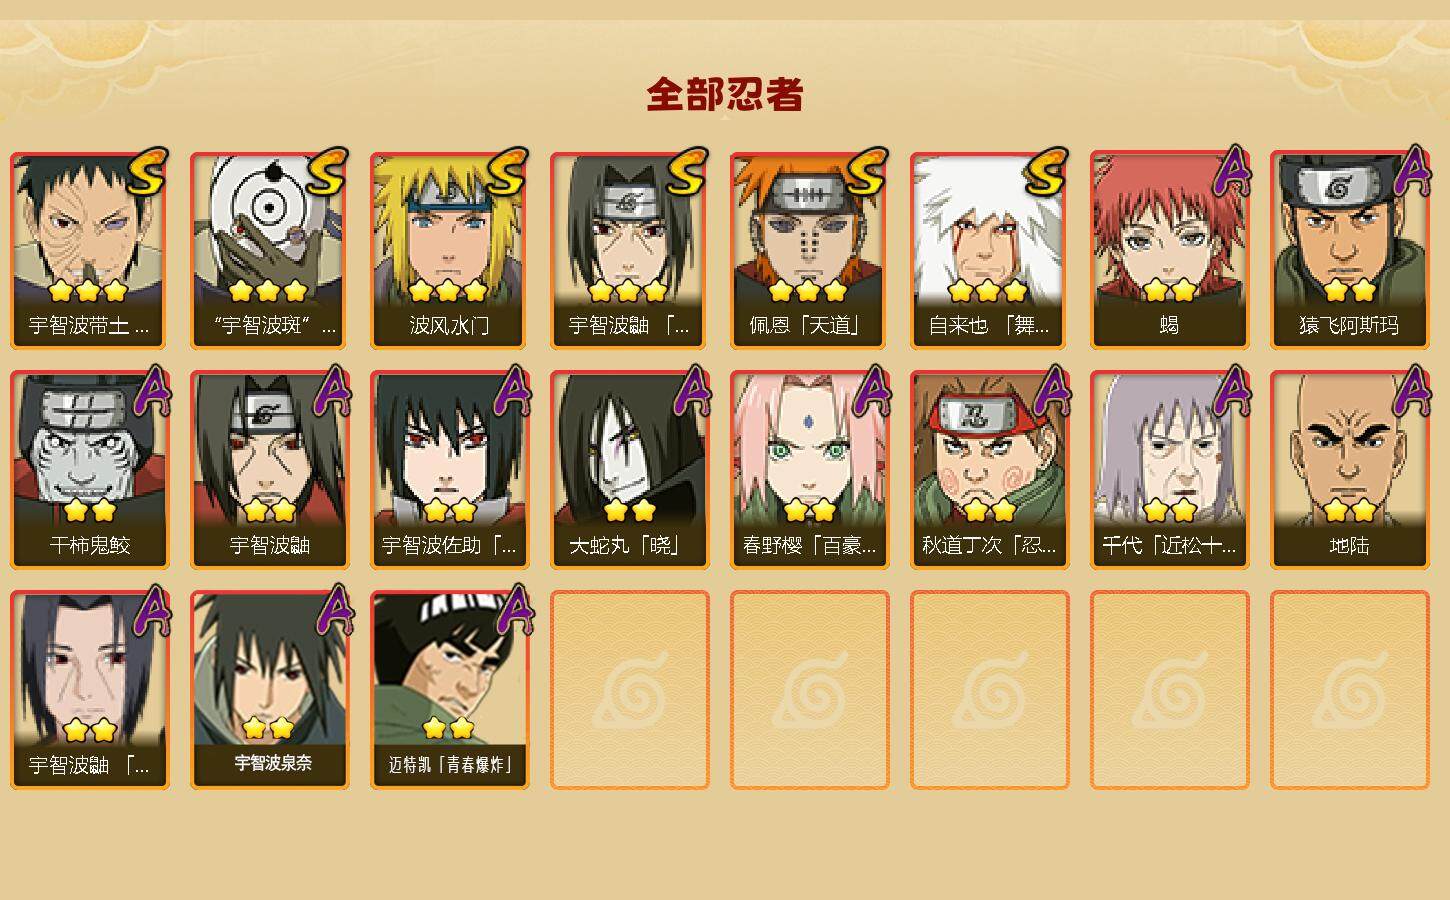
Task: Select the 地陆 bald monk card
Action: tap(1350, 470)
